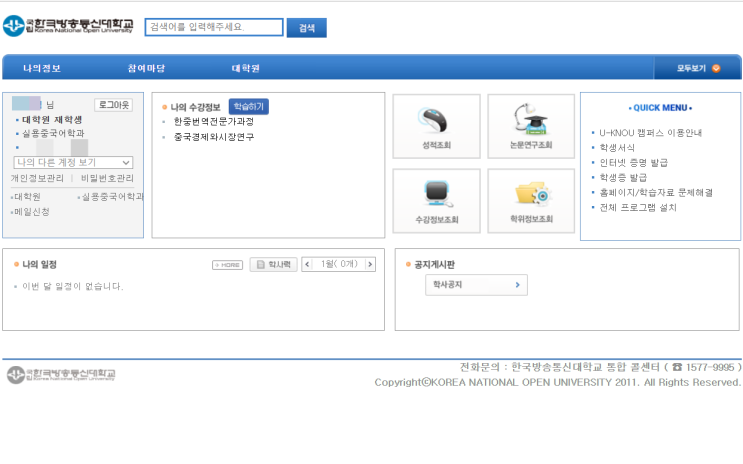Click the MORE button in 나의 일정

pyautogui.click(x=227, y=265)
